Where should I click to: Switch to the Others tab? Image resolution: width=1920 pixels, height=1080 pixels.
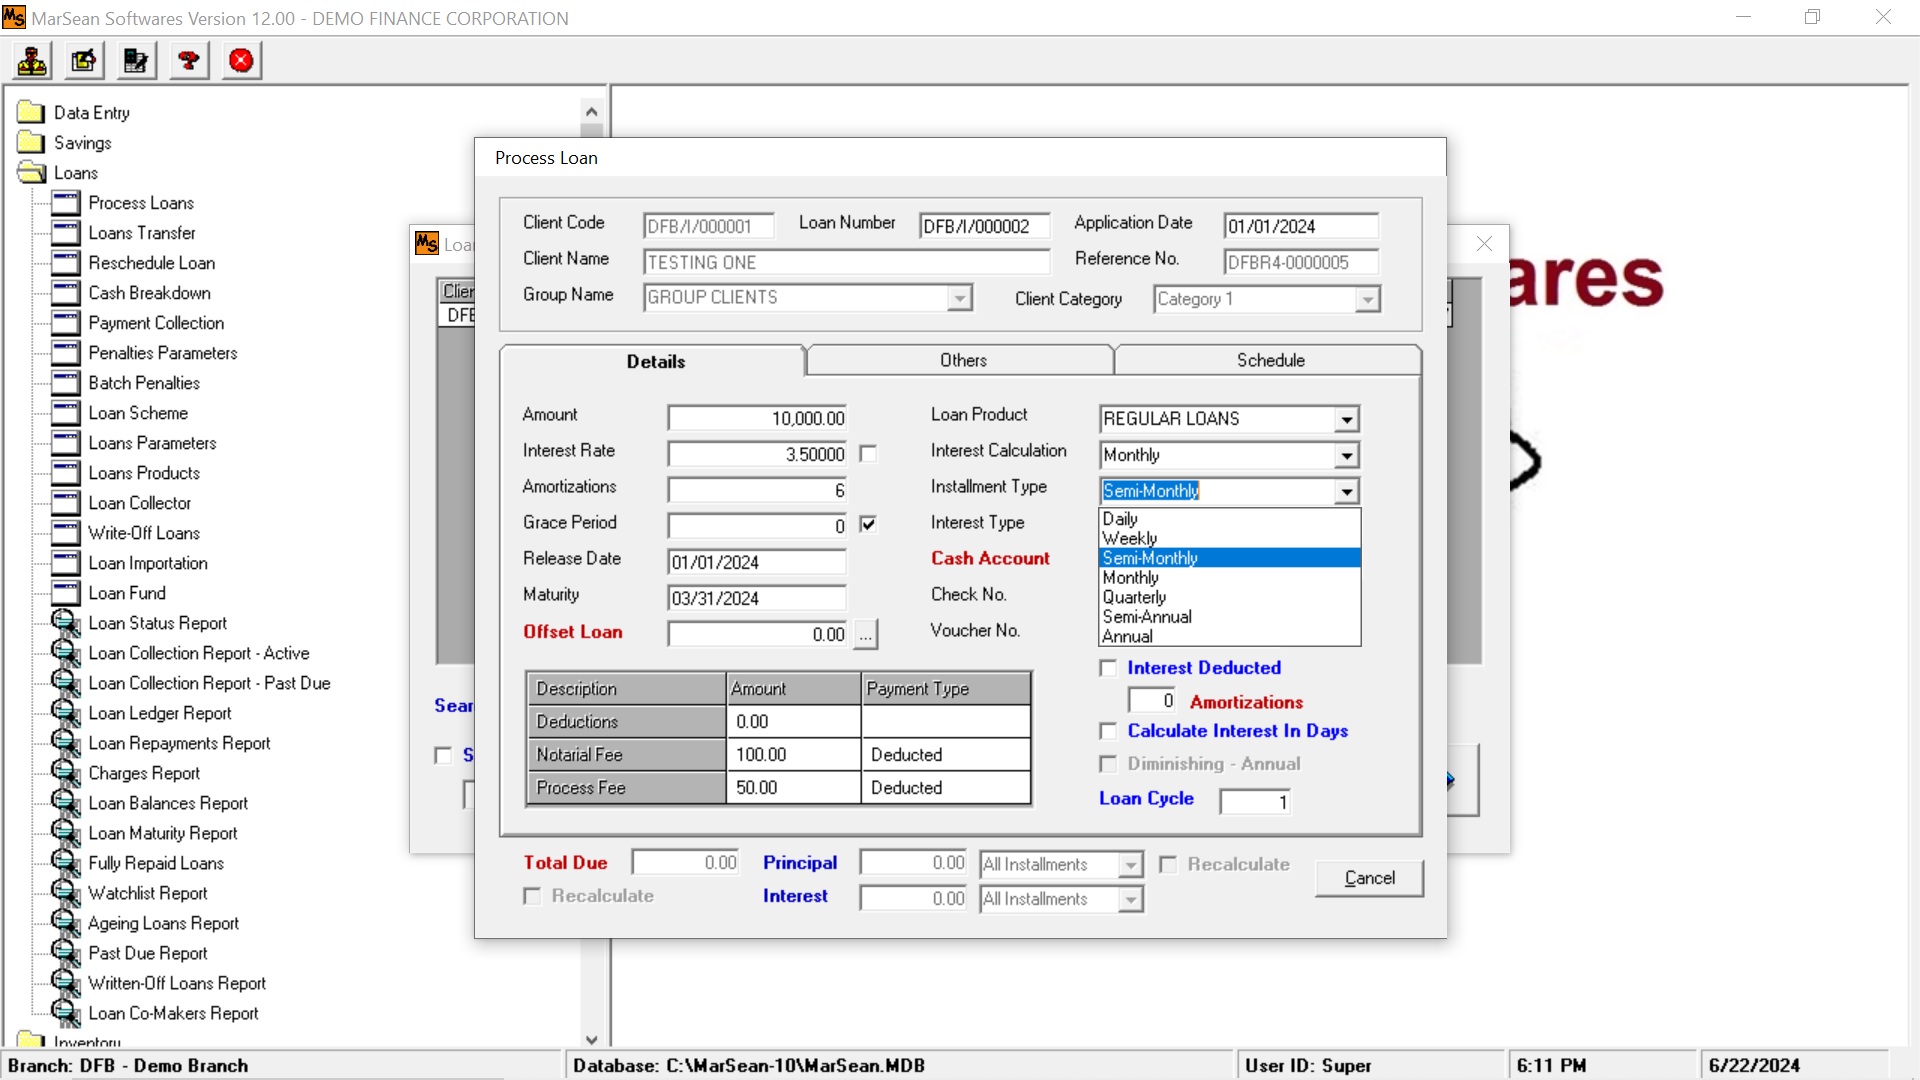962,360
